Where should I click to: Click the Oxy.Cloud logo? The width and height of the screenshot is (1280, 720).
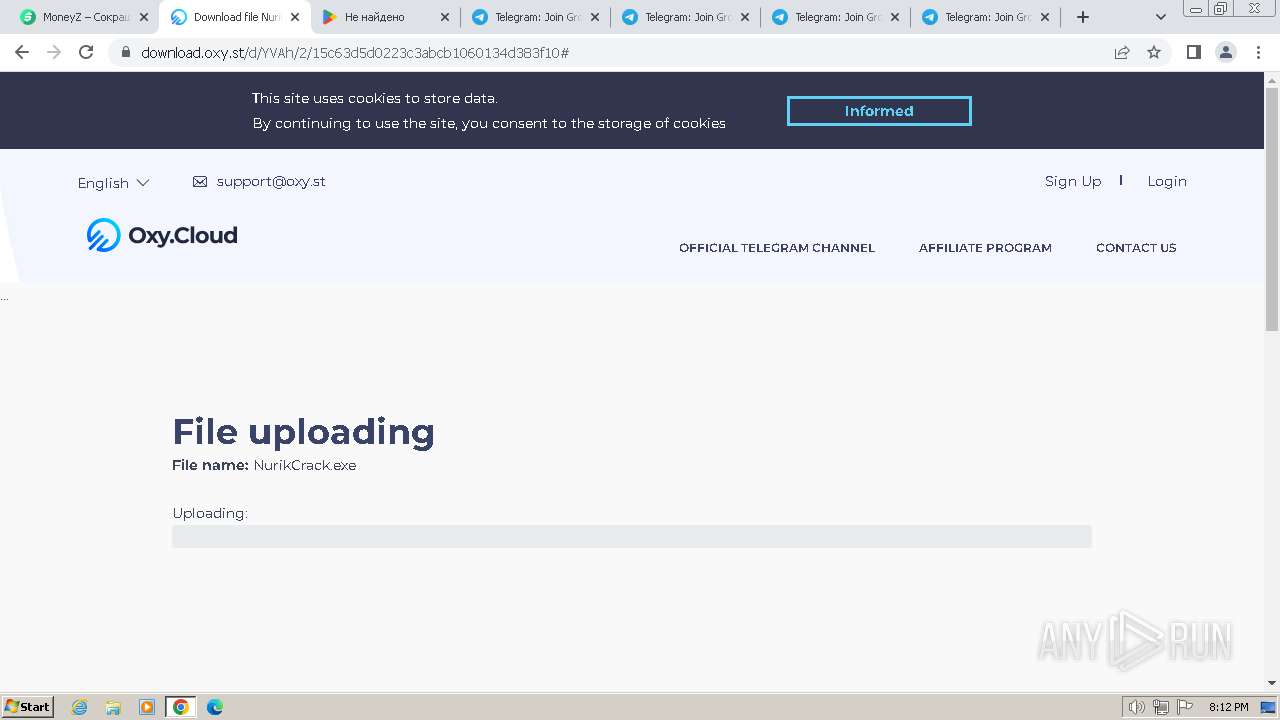(x=162, y=235)
